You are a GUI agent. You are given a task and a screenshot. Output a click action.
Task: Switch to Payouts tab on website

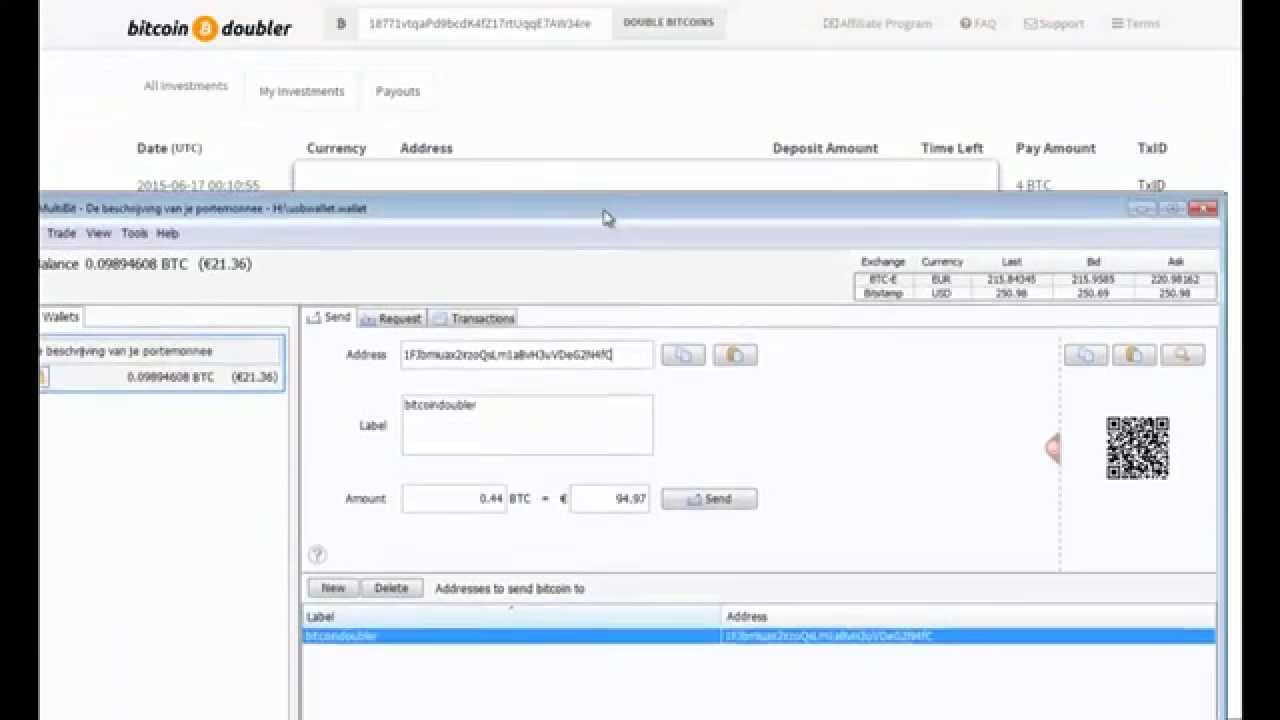tap(398, 91)
